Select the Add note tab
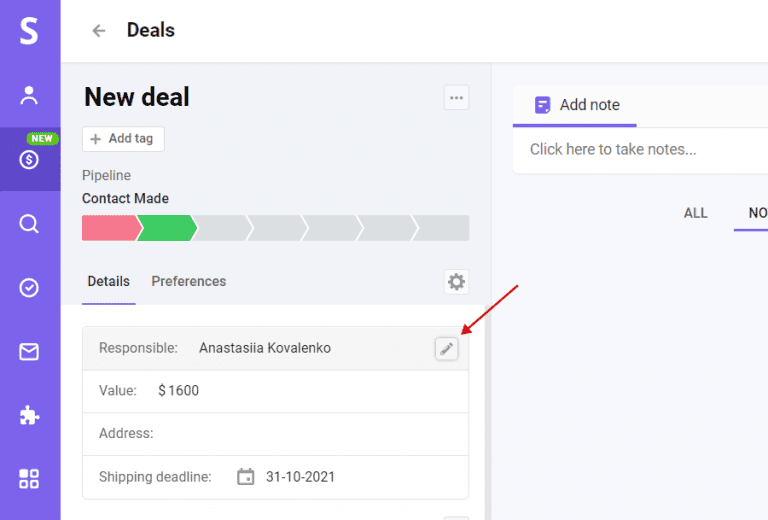Screen dimensions: 768x520 [577, 105]
